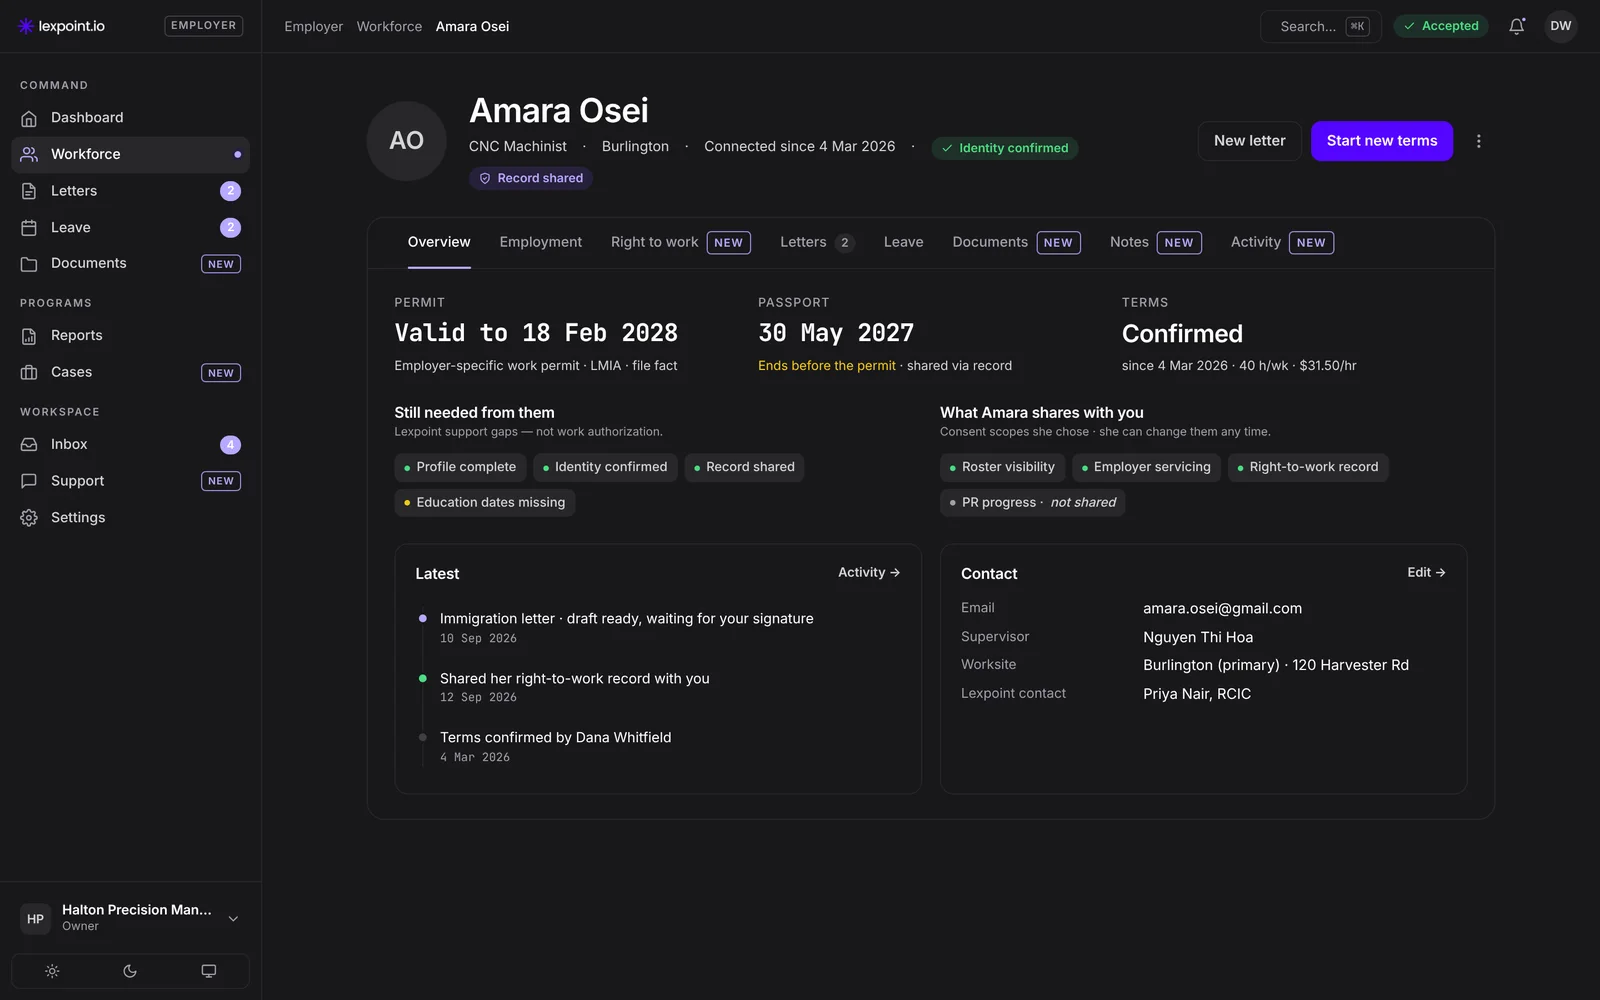Click the AO profile avatar

406,141
